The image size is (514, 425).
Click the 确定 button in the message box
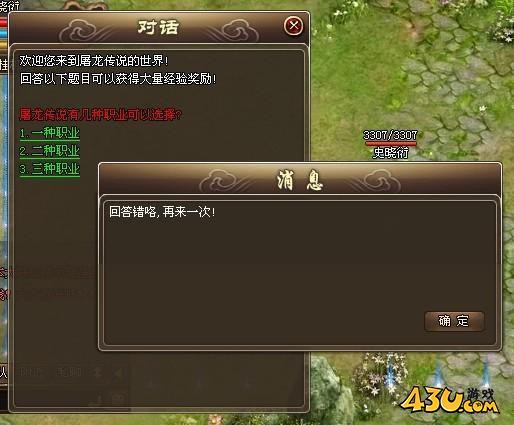tap(454, 321)
